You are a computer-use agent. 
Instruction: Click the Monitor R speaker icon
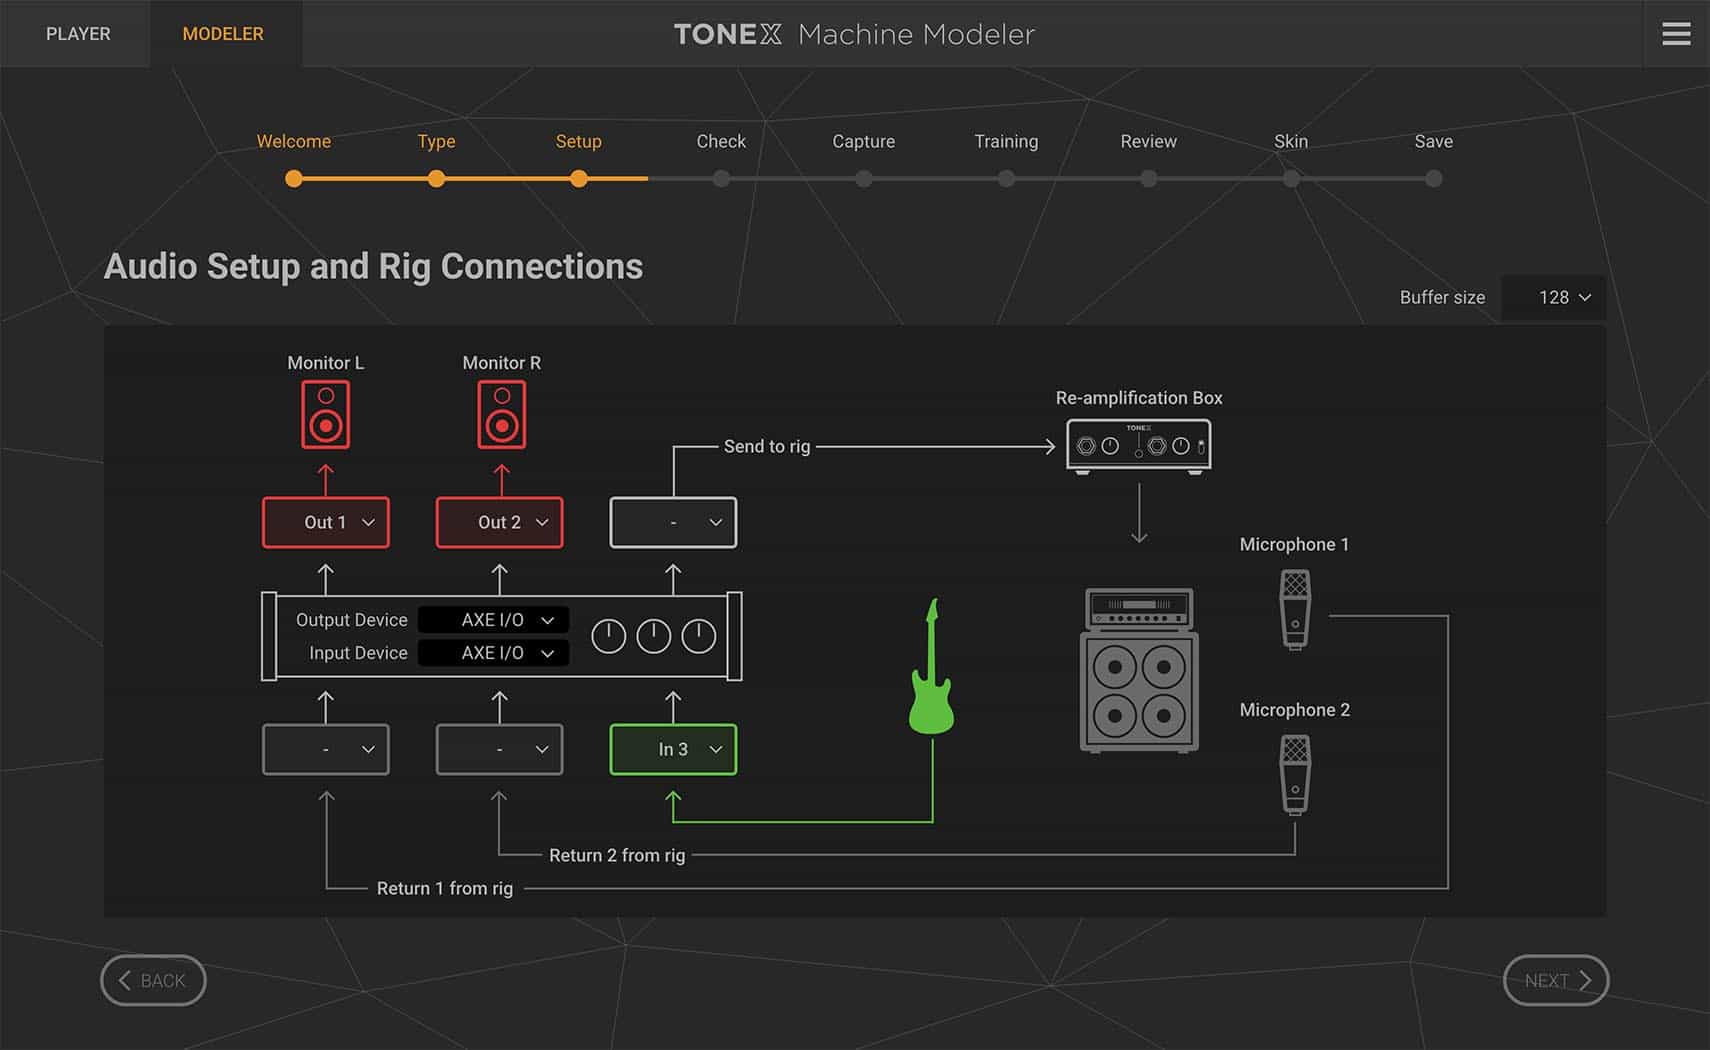pos(501,415)
